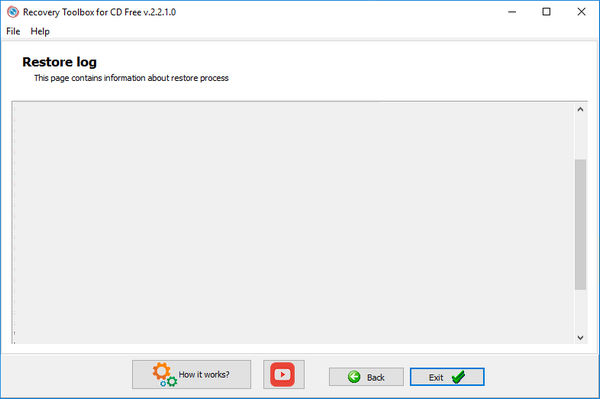600x399 pixels.
Task: Open the Help menu
Action: pos(40,31)
